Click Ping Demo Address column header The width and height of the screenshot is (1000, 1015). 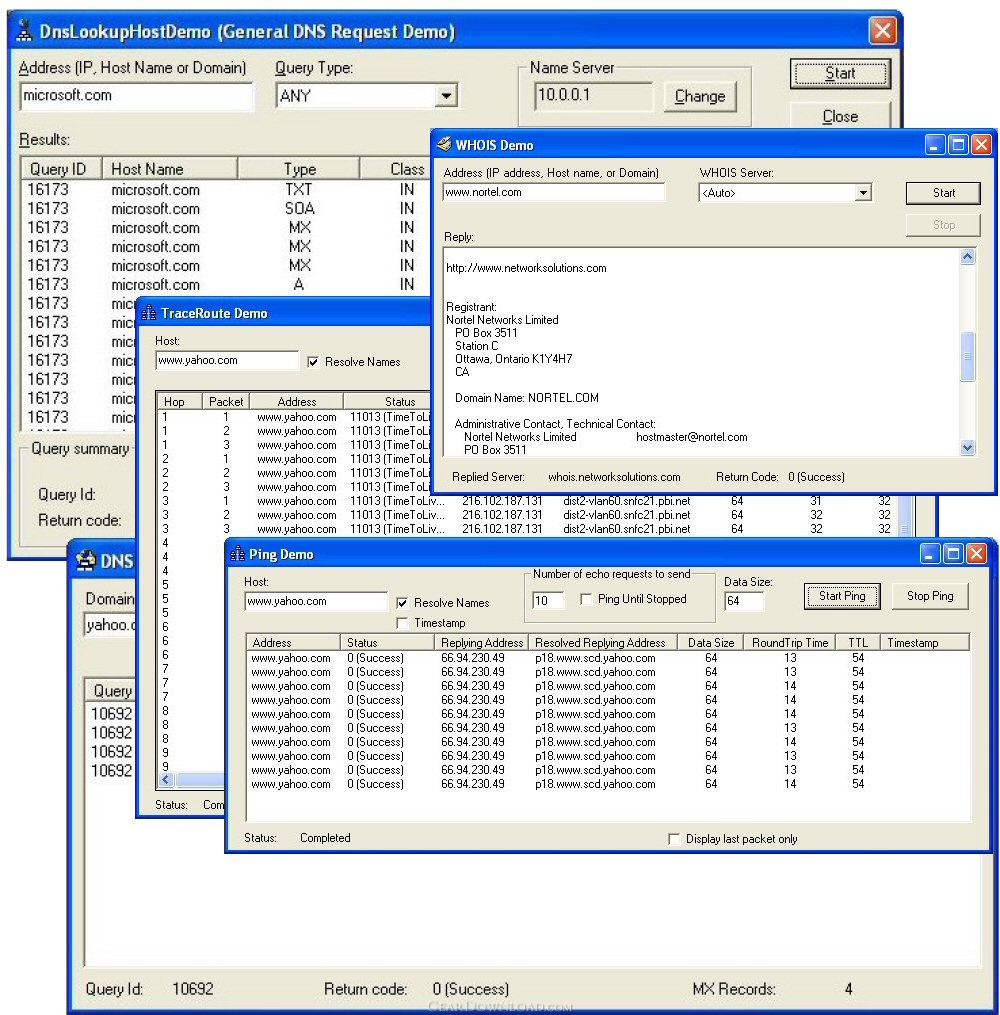click(x=293, y=643)
